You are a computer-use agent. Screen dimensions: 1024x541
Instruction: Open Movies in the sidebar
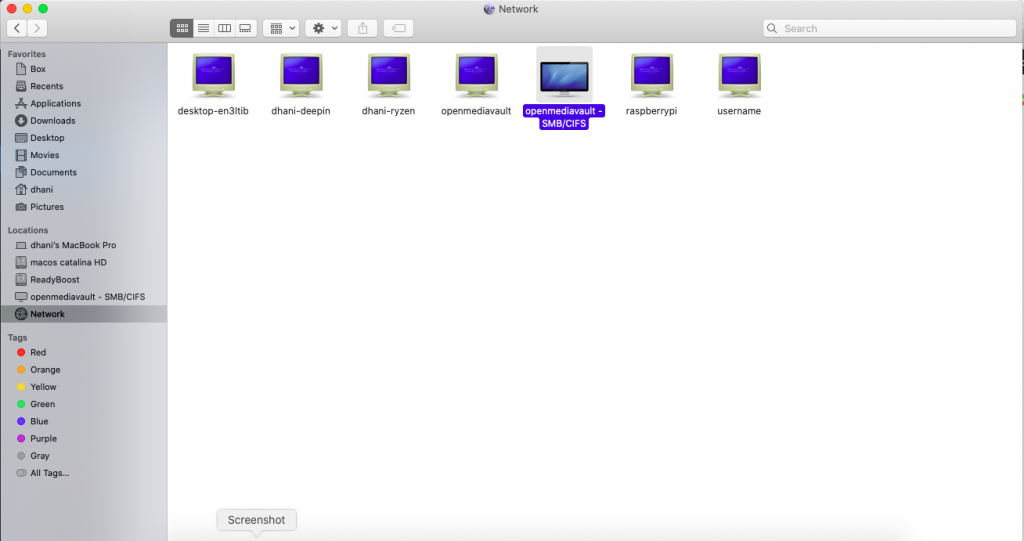84,155
